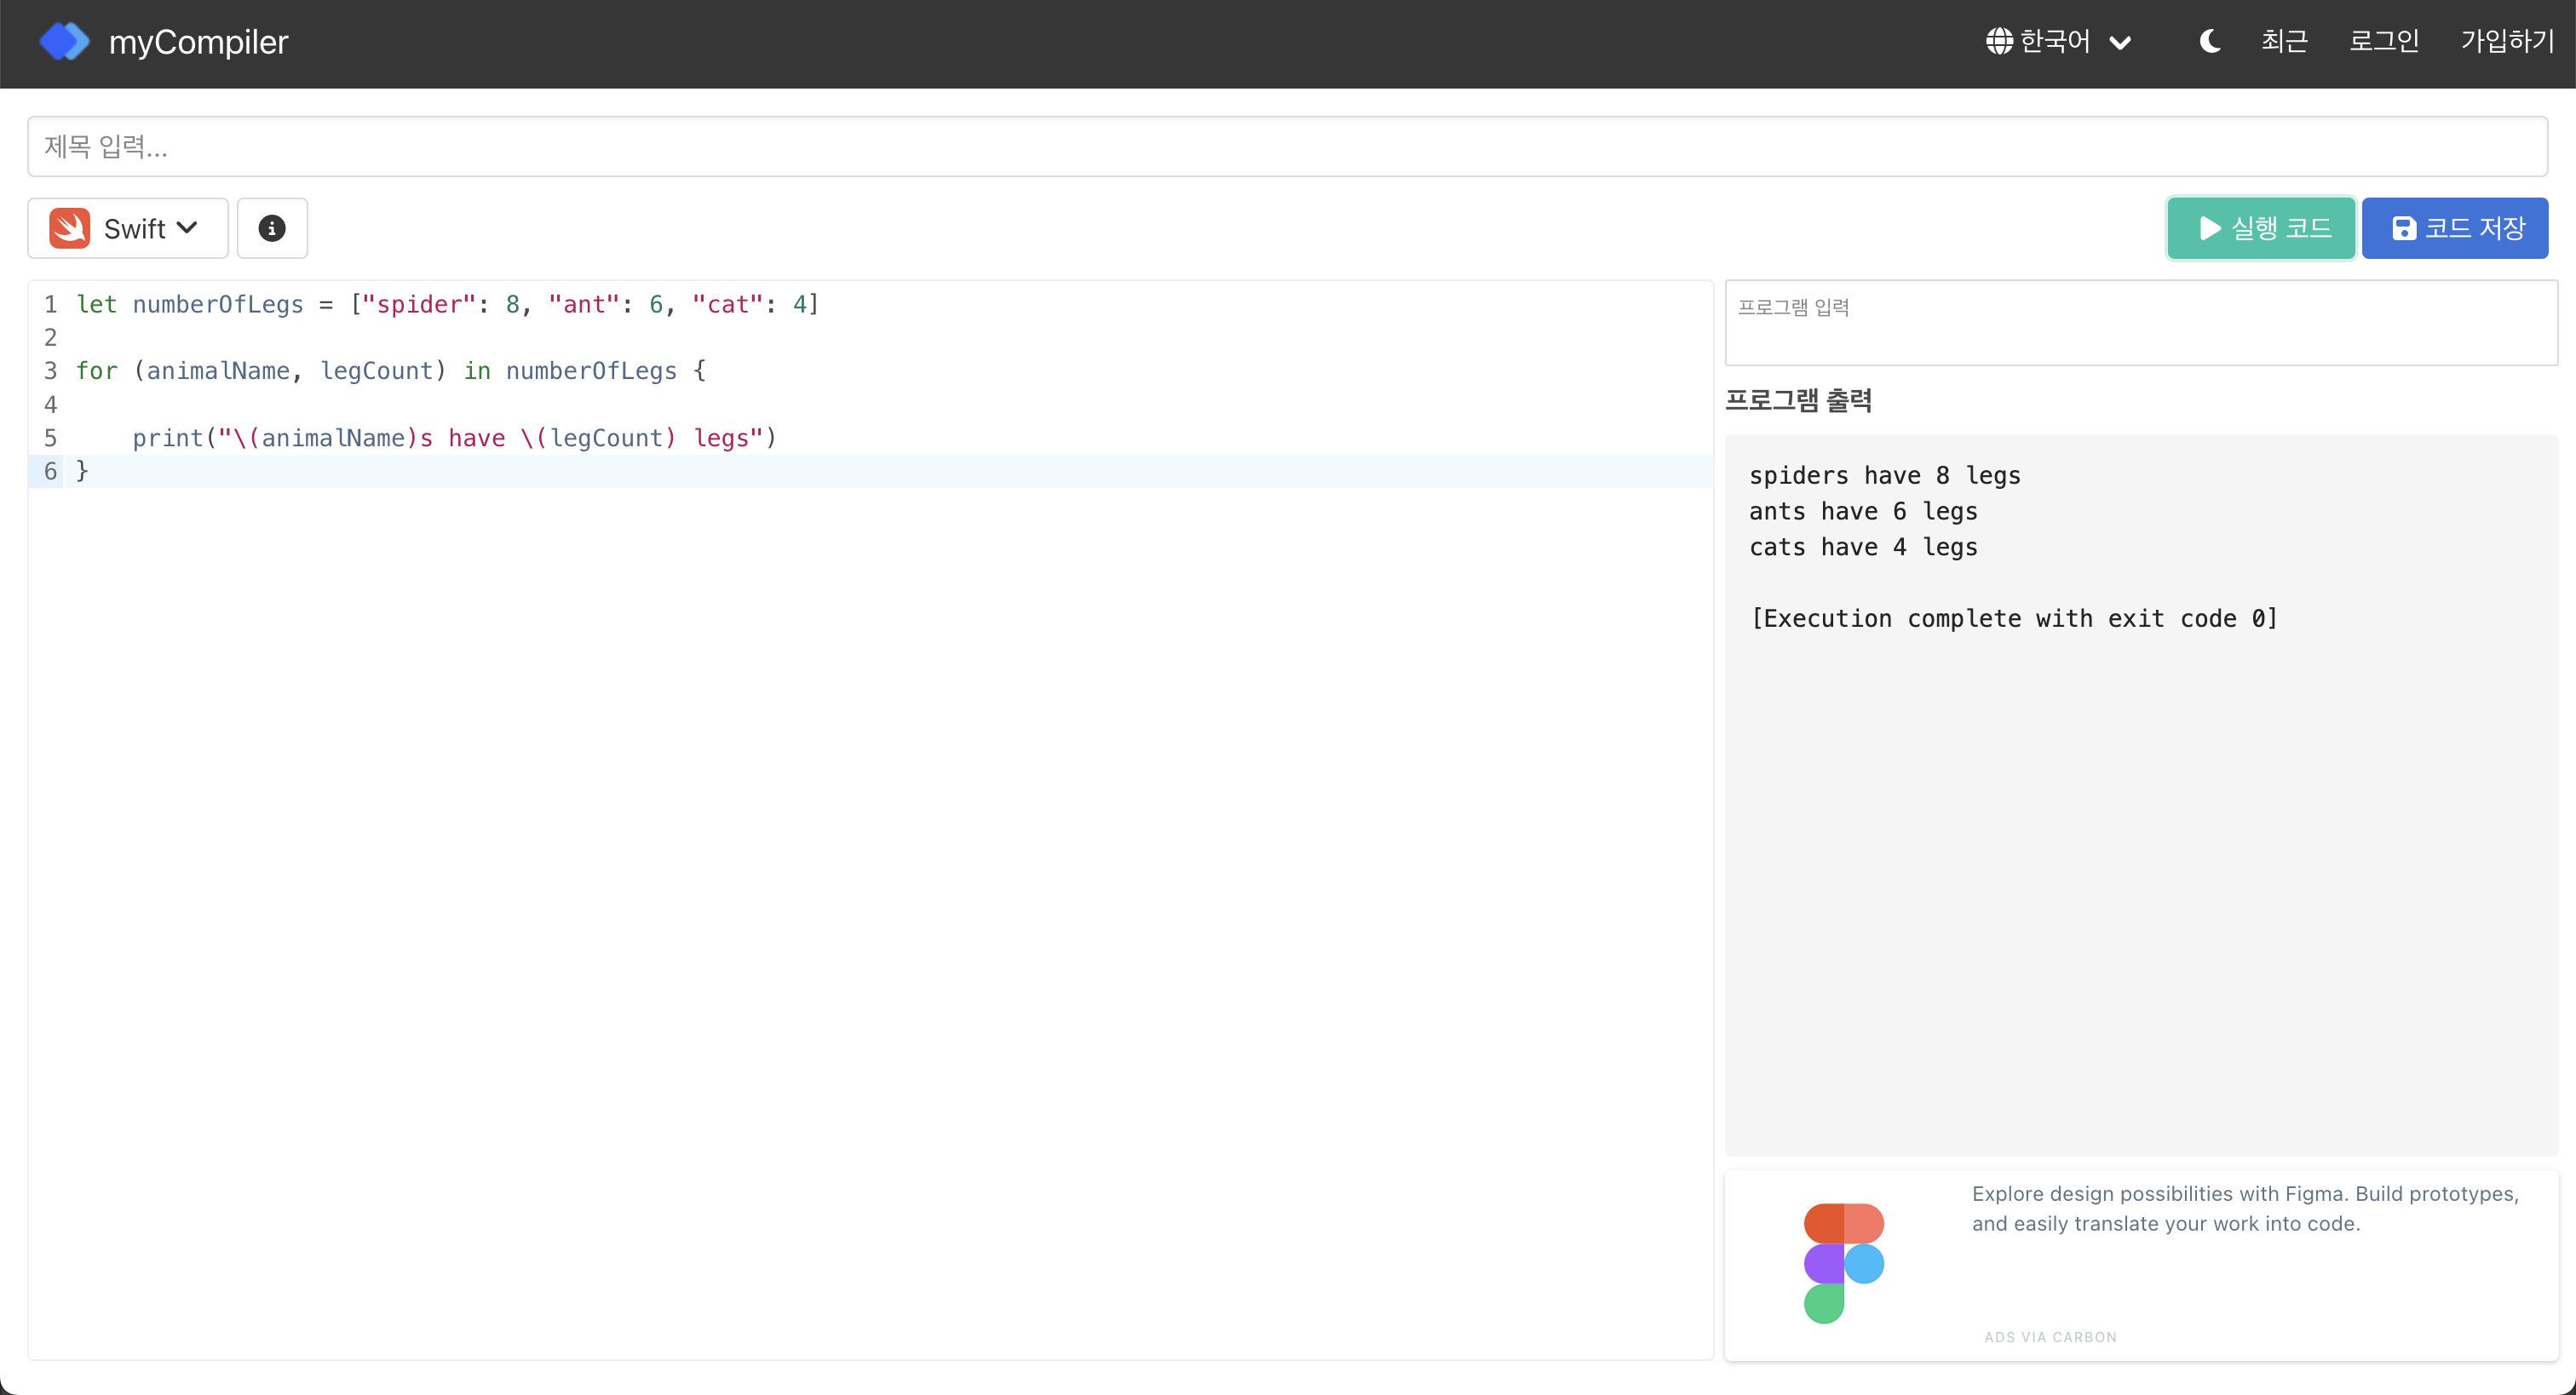Focus the 제목 입력 title field
The height and width of the screenshot is (1395, 2576).
[1286, 147]
